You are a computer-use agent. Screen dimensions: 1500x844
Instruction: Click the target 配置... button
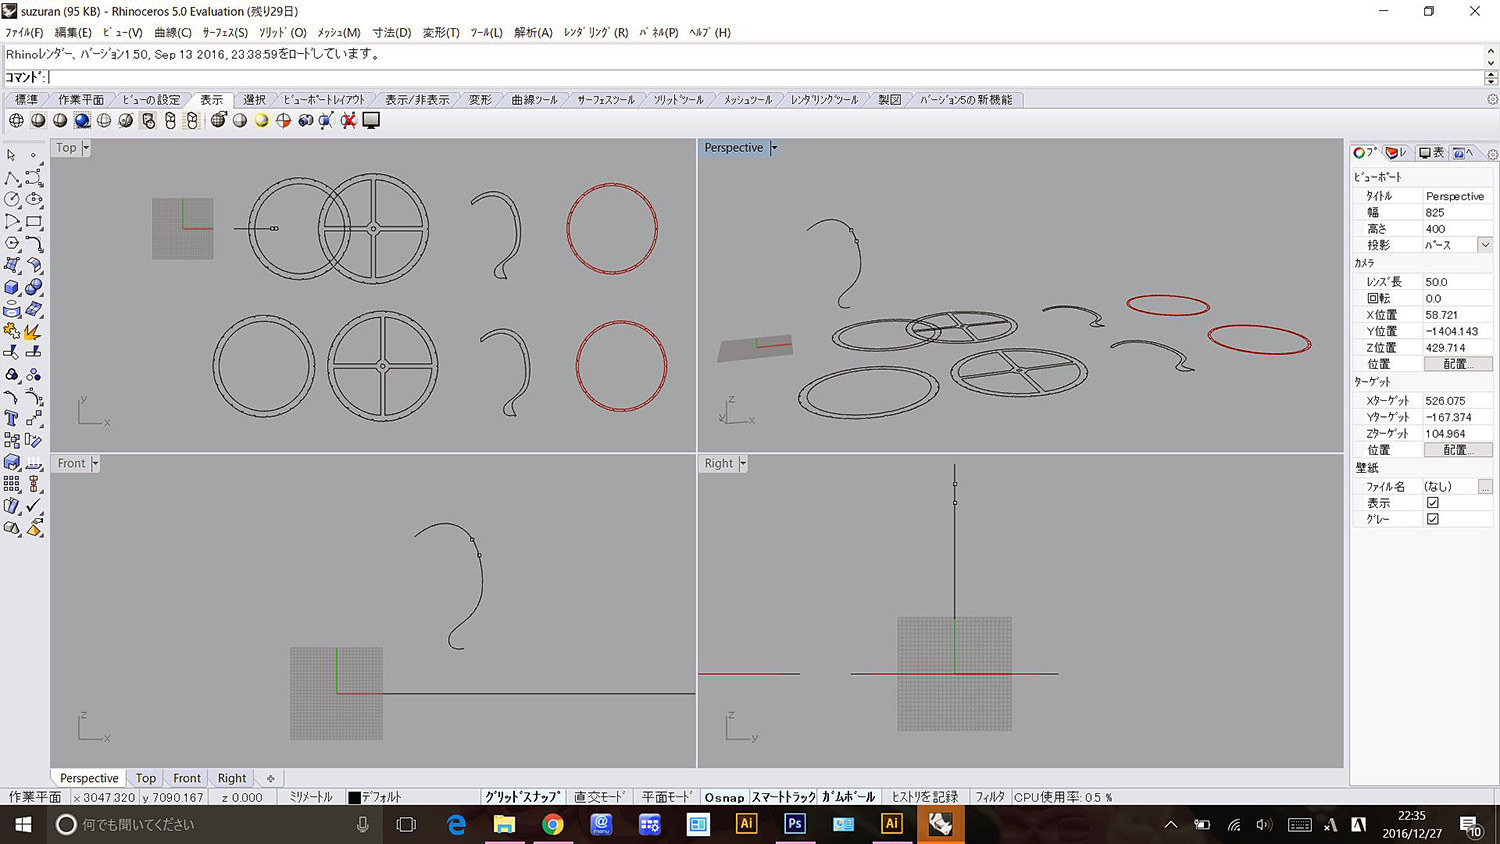pos(1457,450)
